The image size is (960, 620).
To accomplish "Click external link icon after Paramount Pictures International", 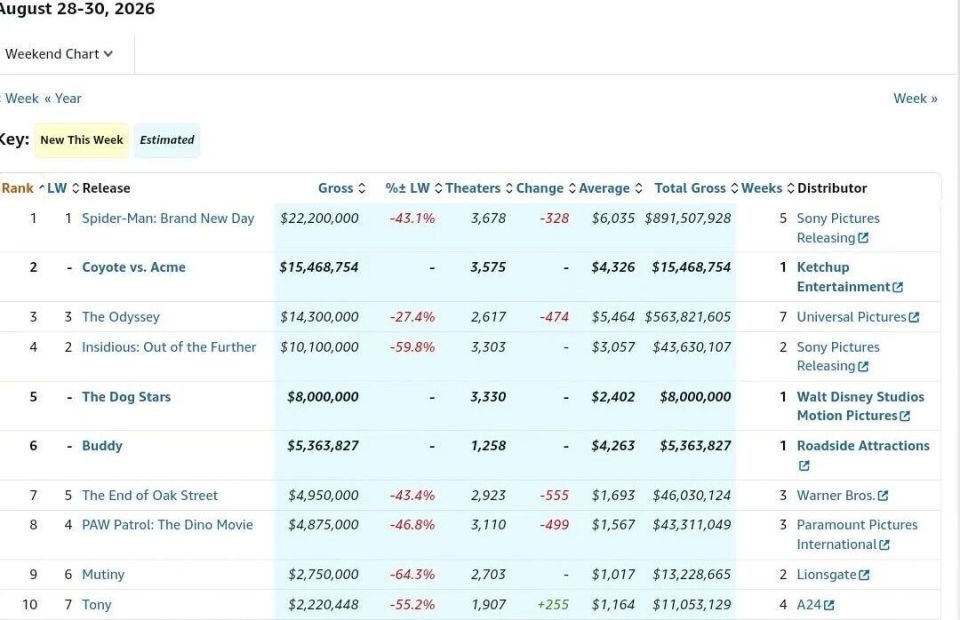I will point(884,545).
